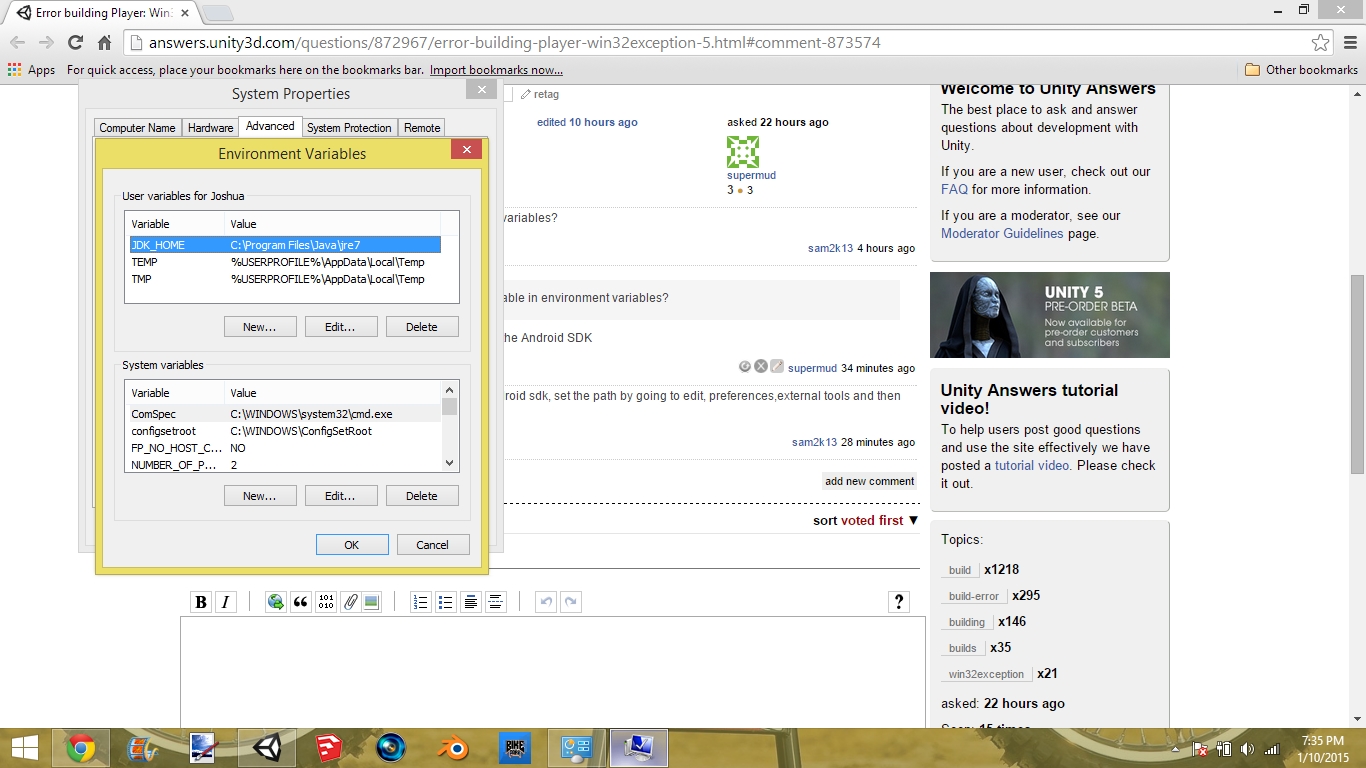Click the win32exception topic tag
This screenshot has height=768, width=1366.
[986, 674]
